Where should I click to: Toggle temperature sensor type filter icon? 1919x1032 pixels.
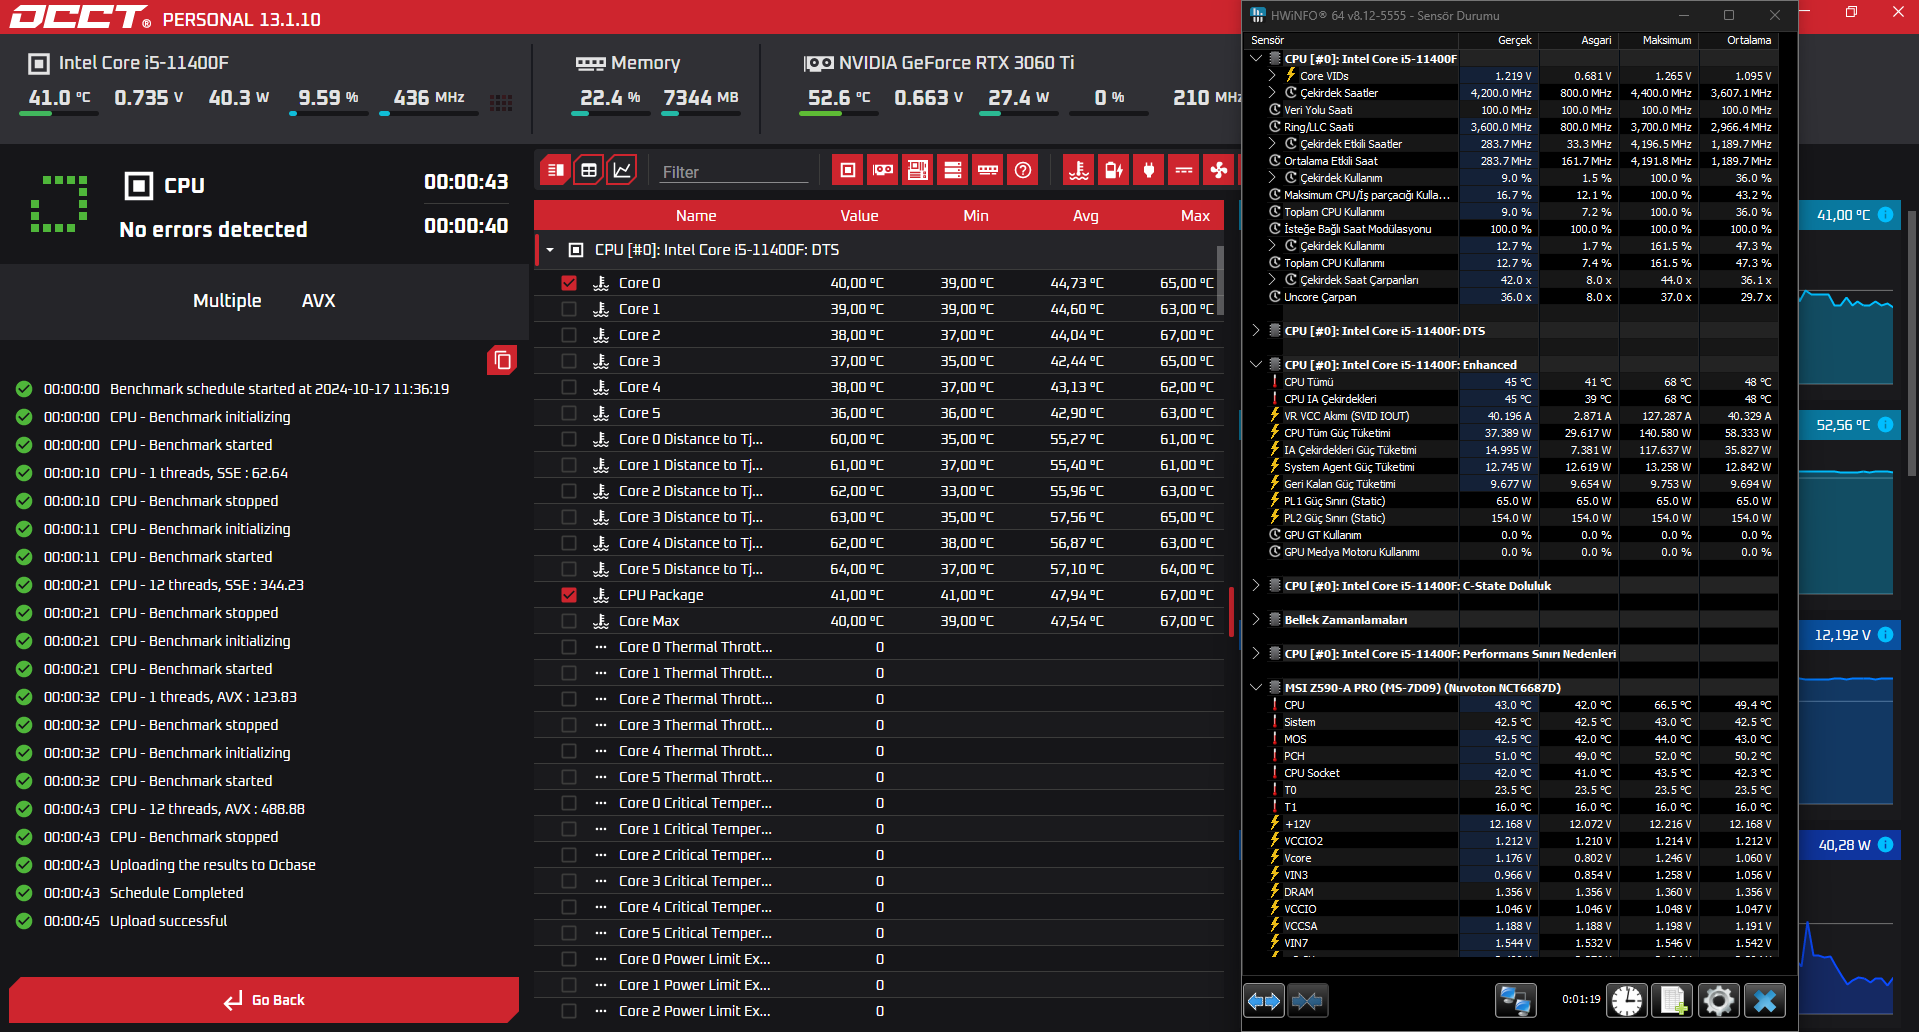(1079, 170)
